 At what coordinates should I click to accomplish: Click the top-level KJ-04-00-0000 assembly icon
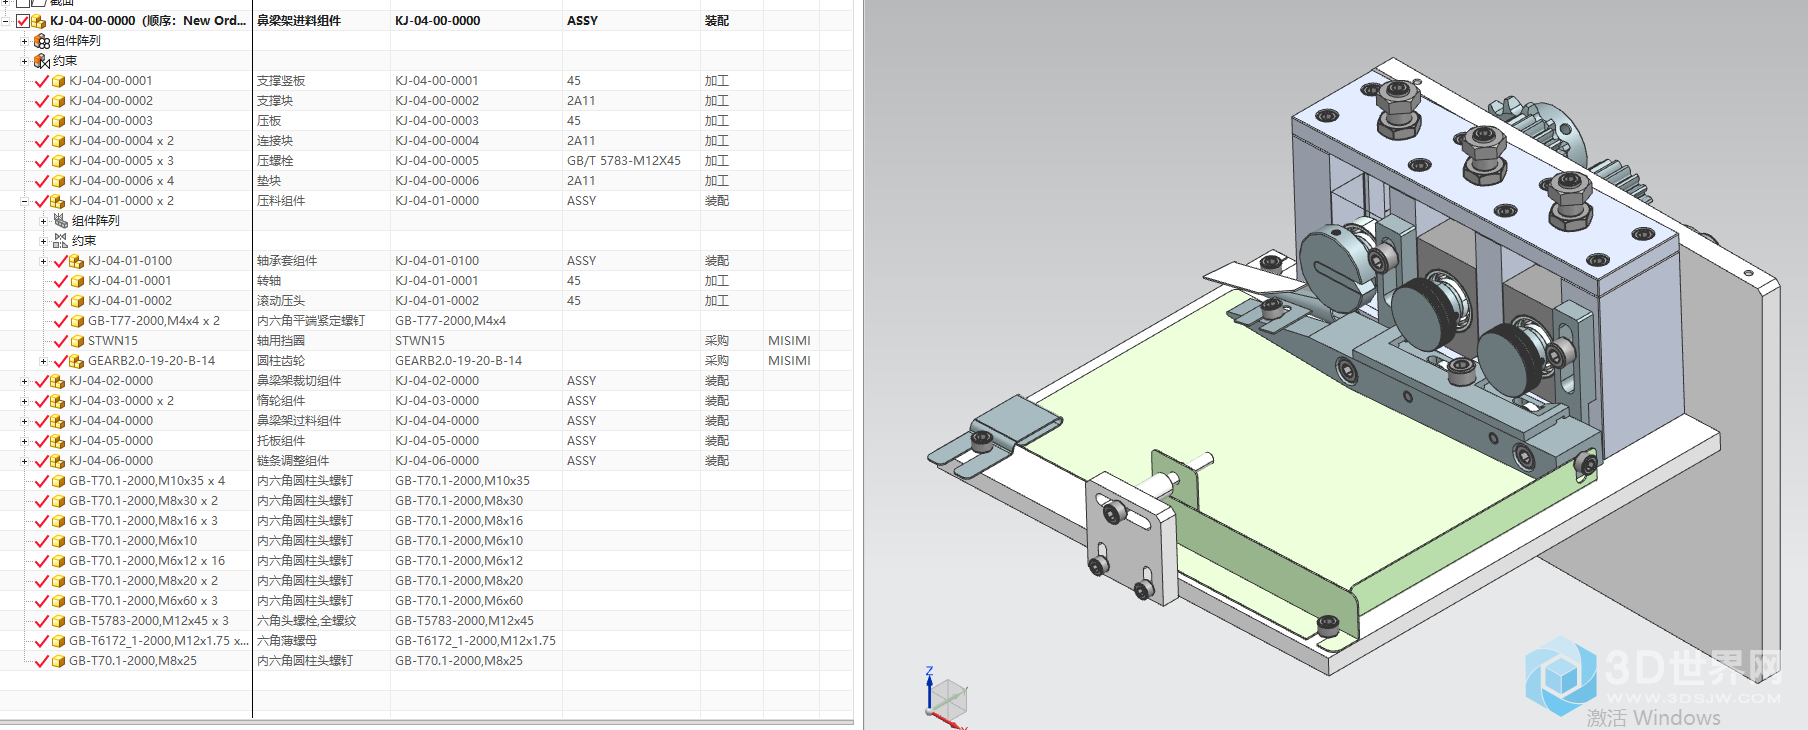[38, 21]
